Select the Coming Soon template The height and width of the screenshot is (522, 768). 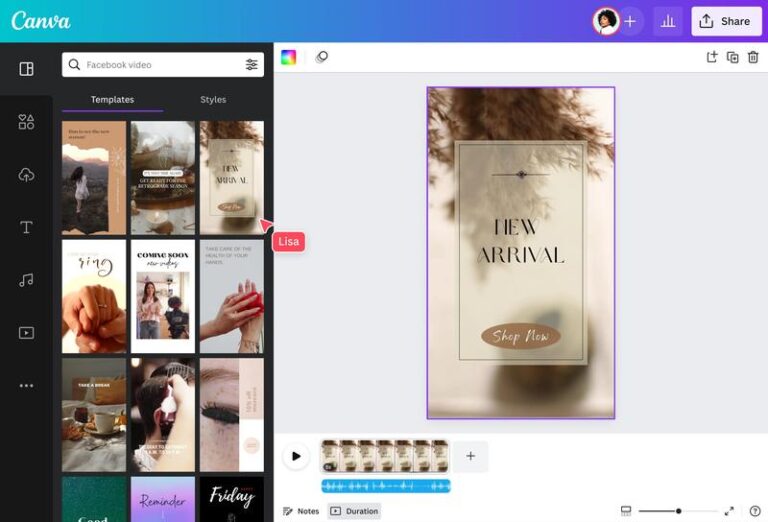[163, 296]
